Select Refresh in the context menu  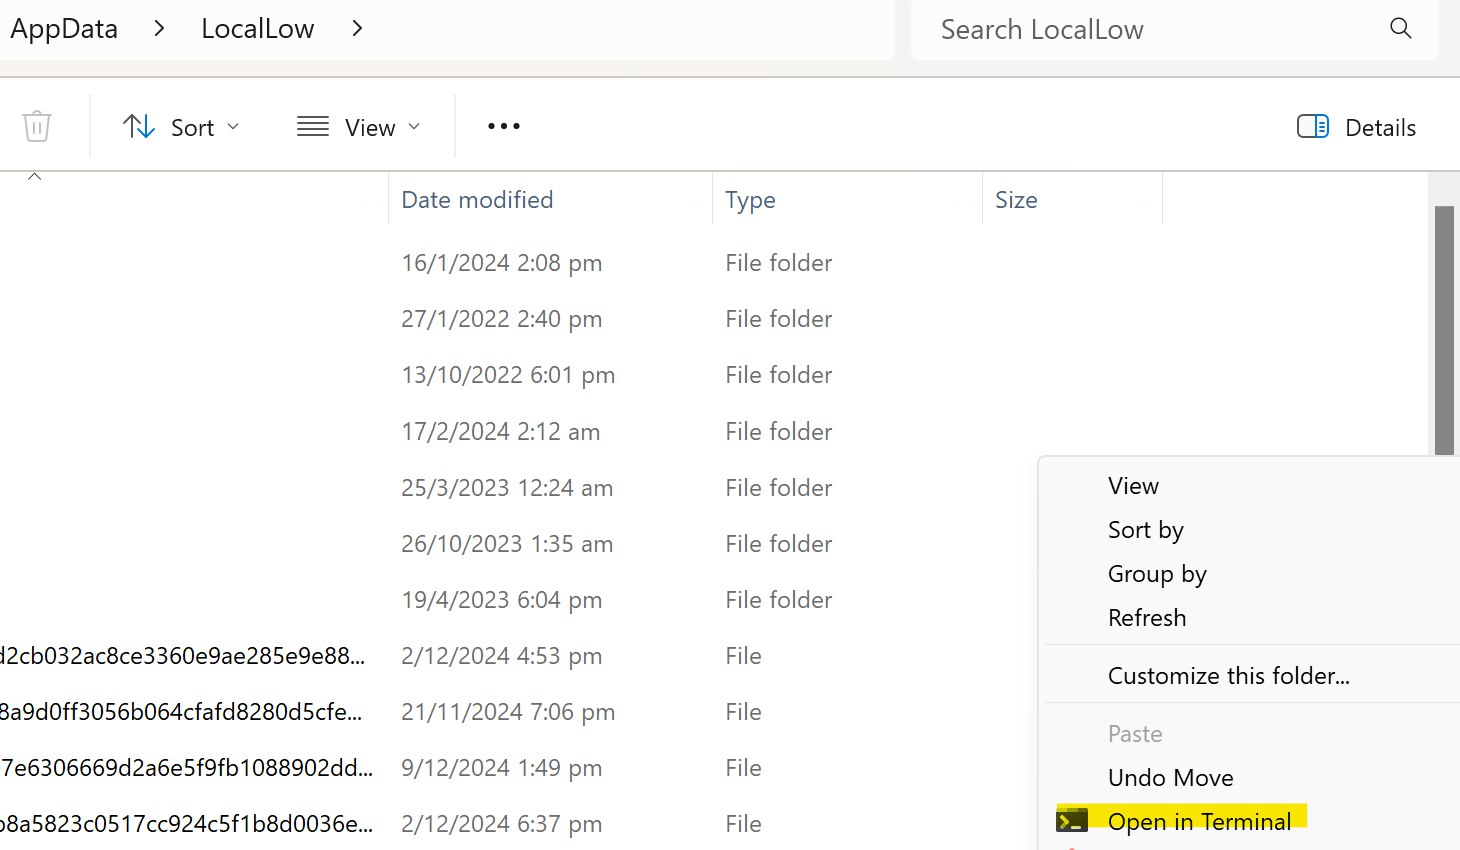[1147, 618]
